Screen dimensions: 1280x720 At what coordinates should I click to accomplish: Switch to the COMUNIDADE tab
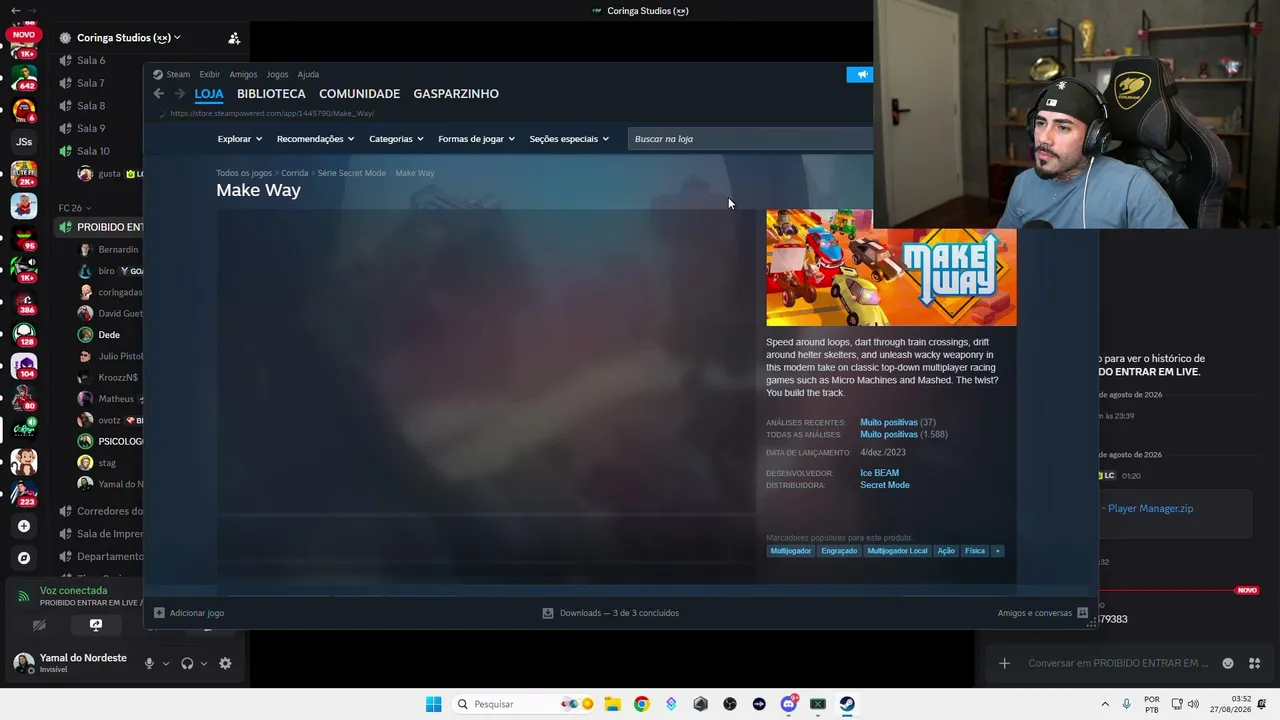click(x=359, y=94)
